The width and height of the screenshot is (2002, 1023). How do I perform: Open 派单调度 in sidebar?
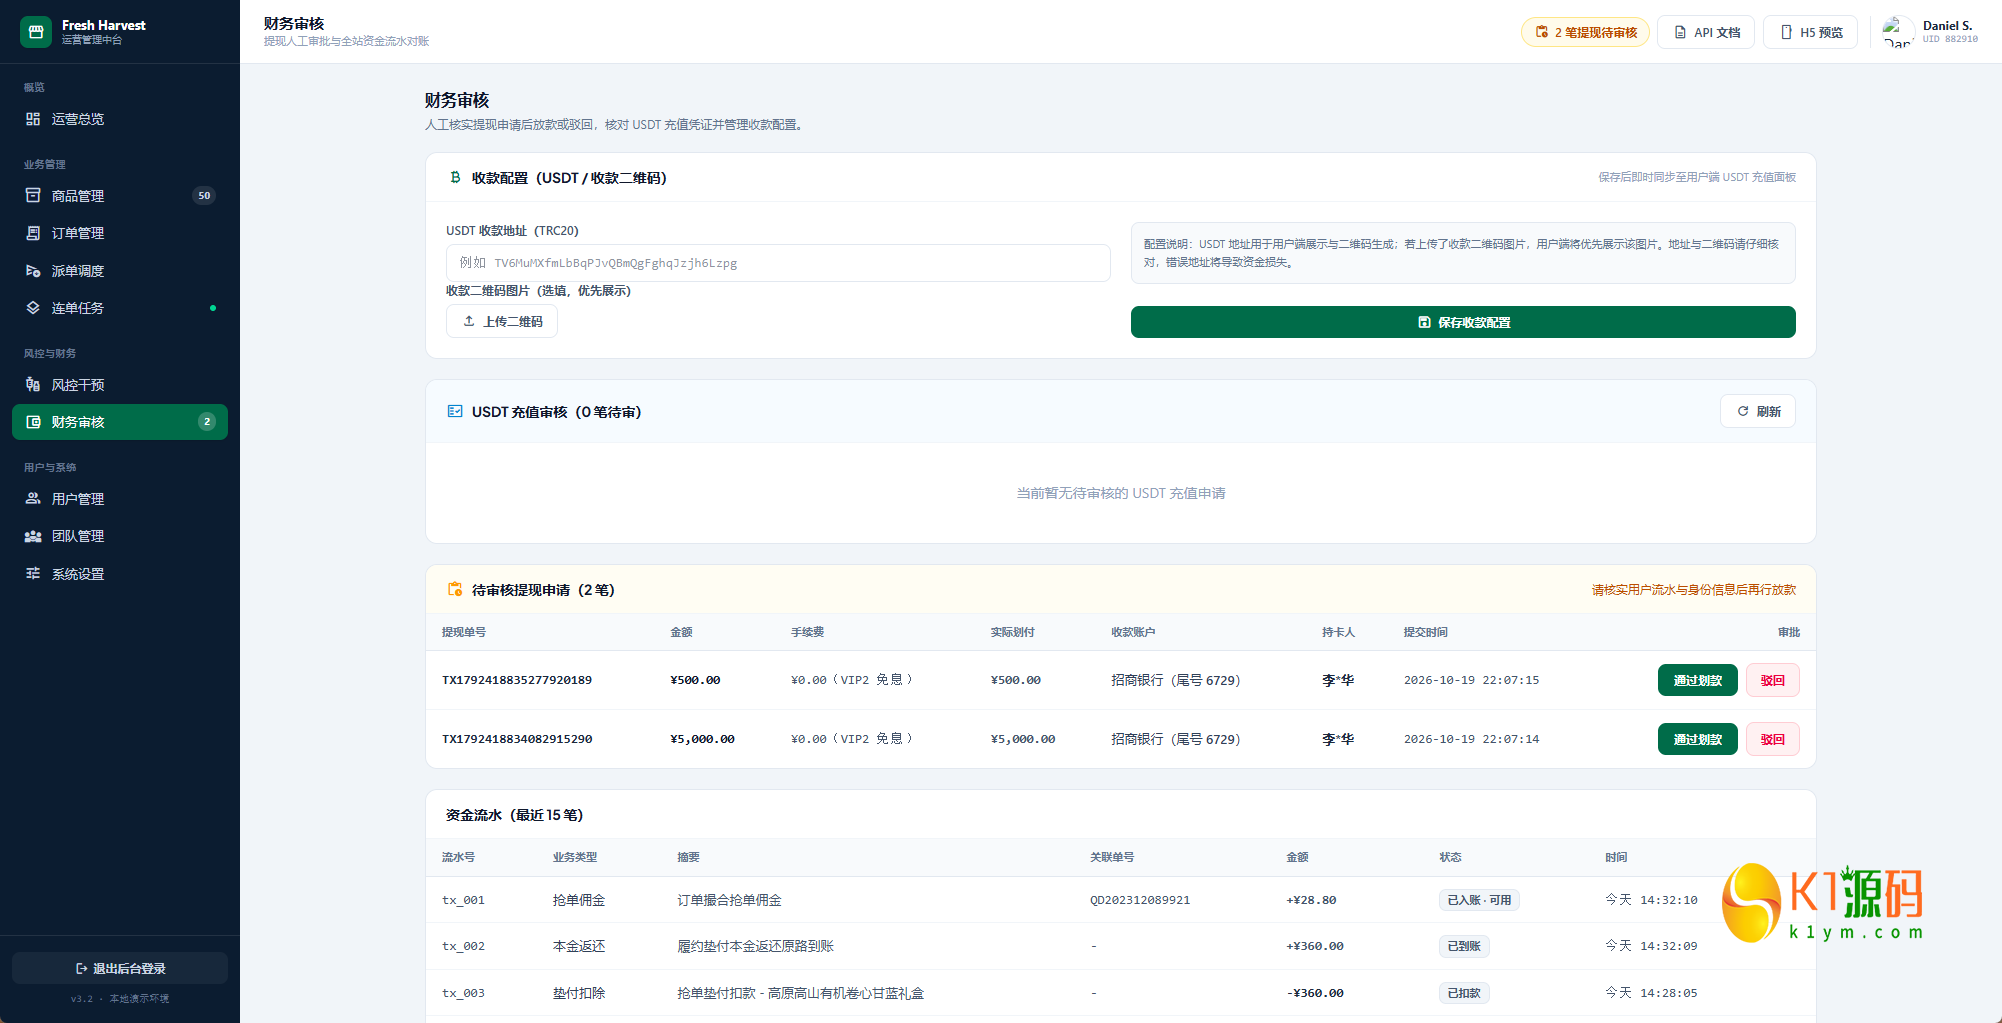click(x=120, y=271)
